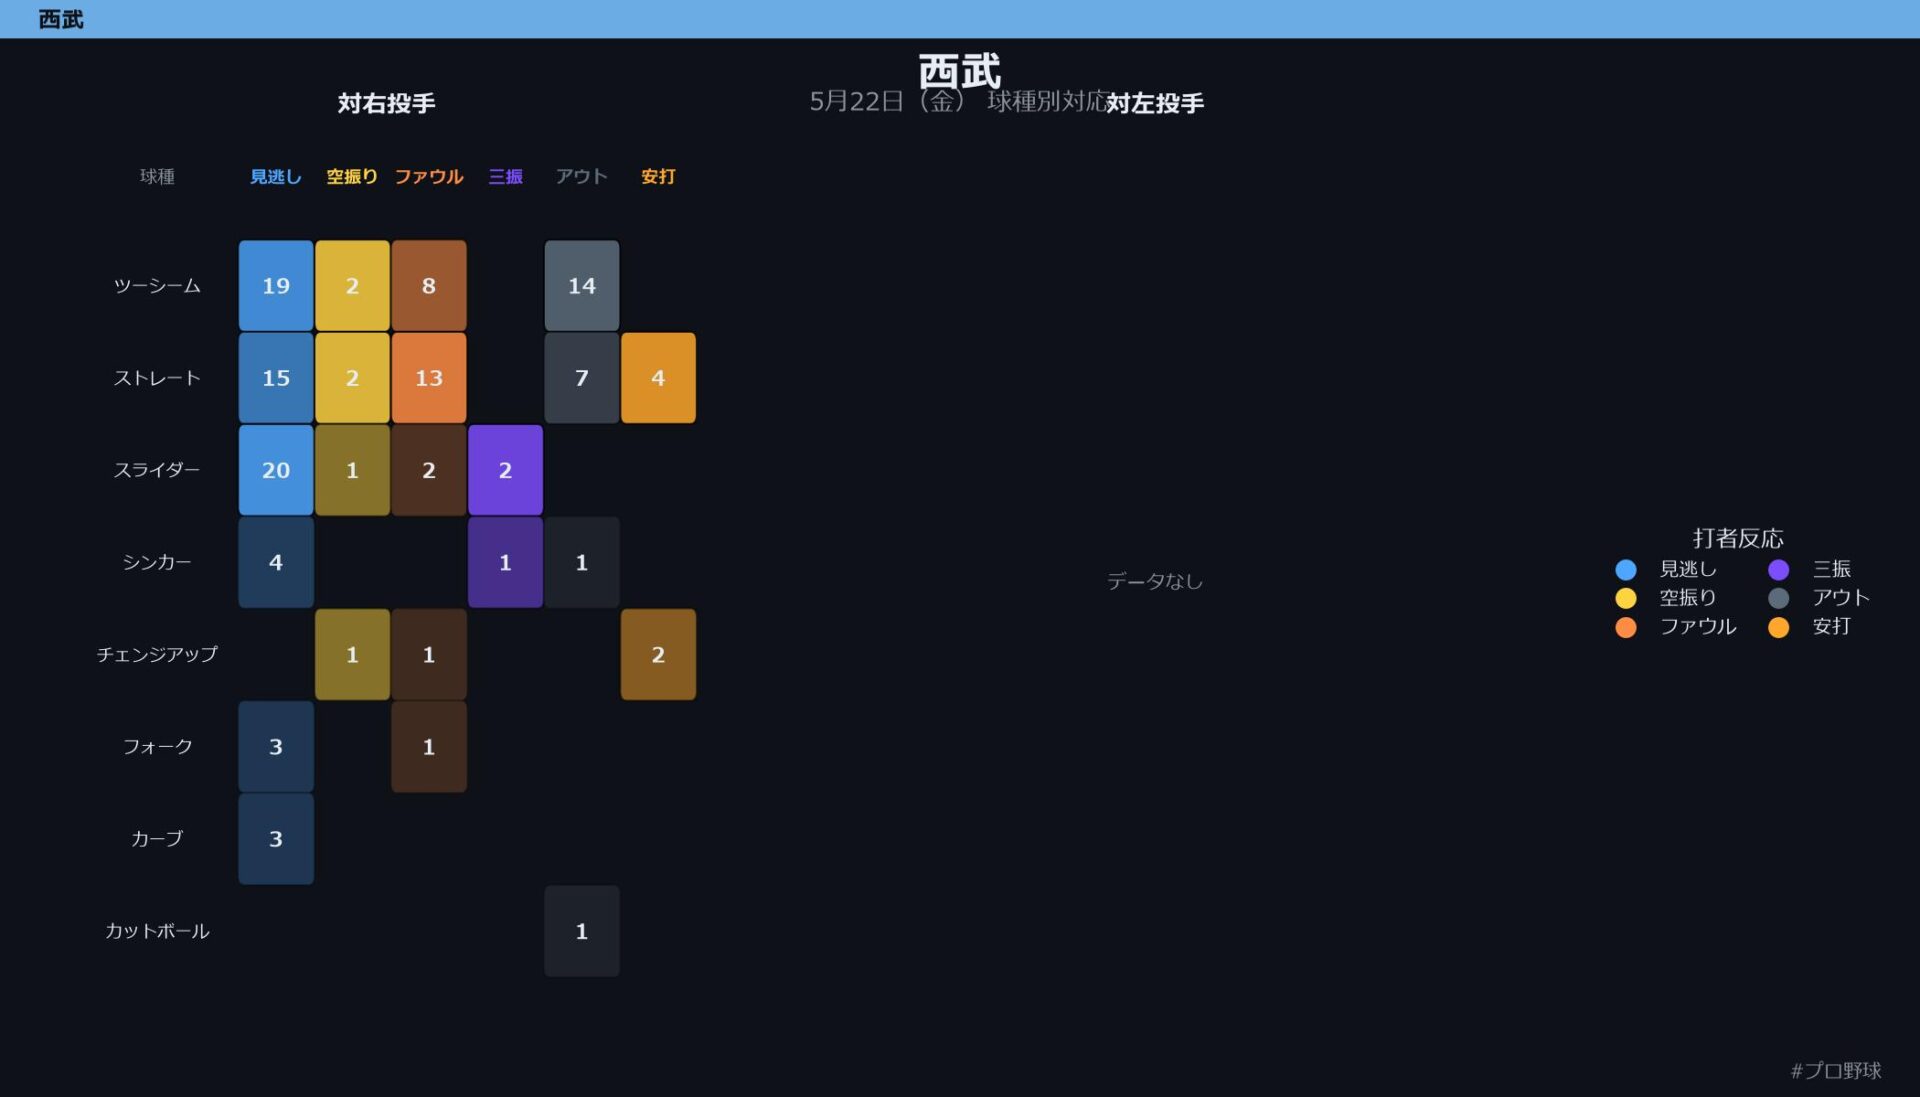Click ストレート 見逃し cell showing 15

pos(276,378)
